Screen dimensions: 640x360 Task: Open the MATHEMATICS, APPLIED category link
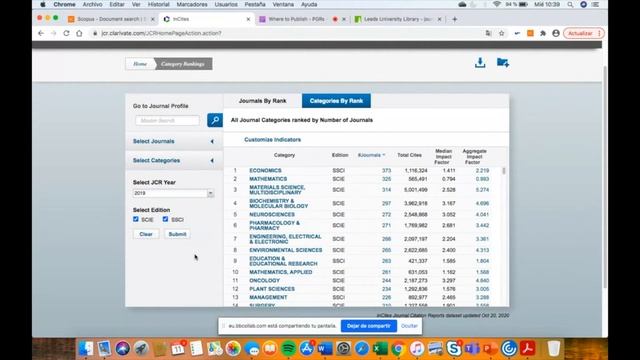coord(281,272)
